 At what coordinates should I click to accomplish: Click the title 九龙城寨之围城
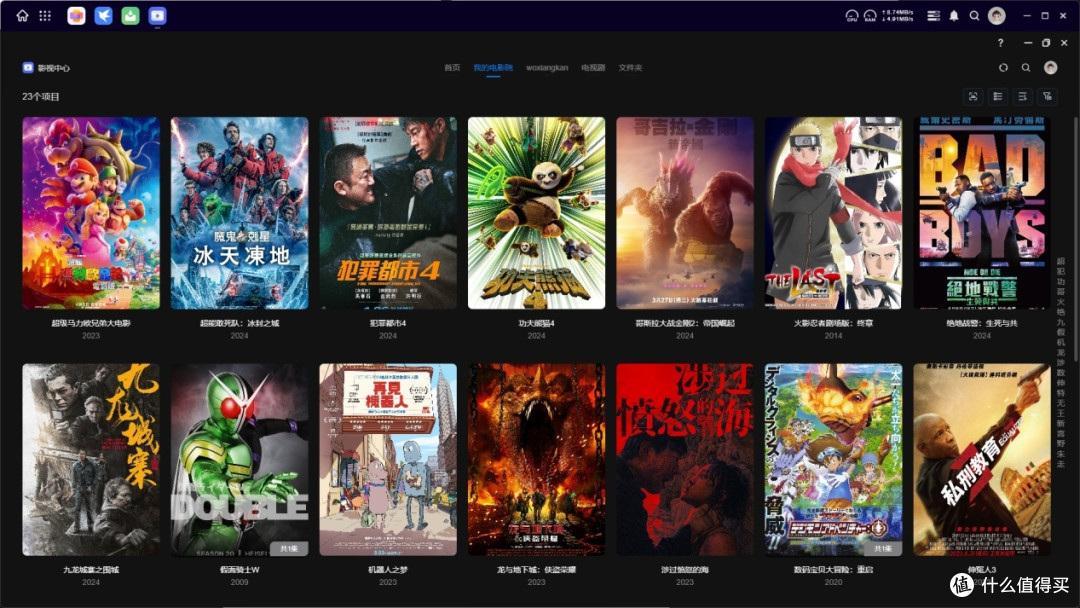click(91, 569)
